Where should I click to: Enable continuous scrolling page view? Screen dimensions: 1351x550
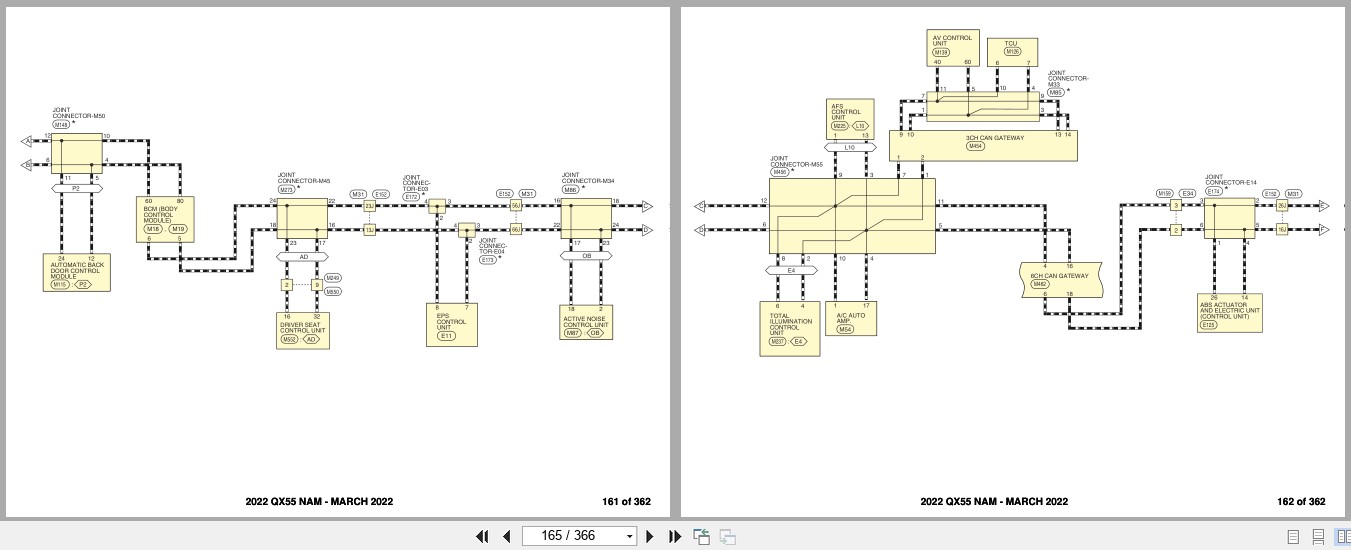(1318, 536)
